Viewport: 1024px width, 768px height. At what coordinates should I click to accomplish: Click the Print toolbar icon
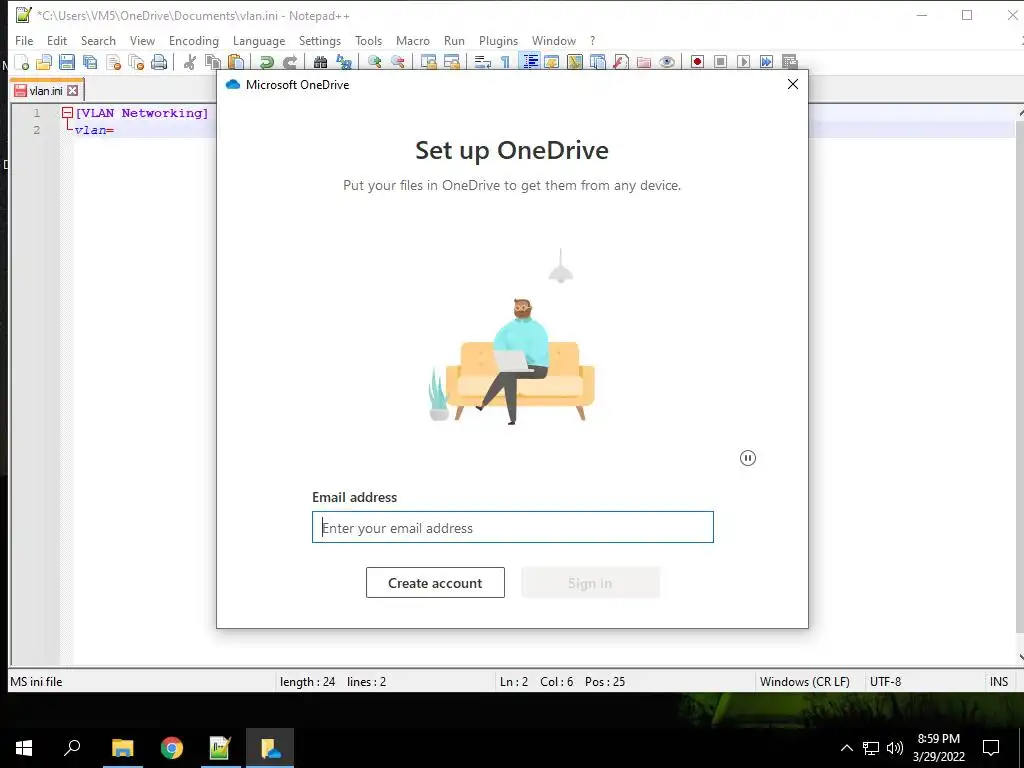(159, 62)
